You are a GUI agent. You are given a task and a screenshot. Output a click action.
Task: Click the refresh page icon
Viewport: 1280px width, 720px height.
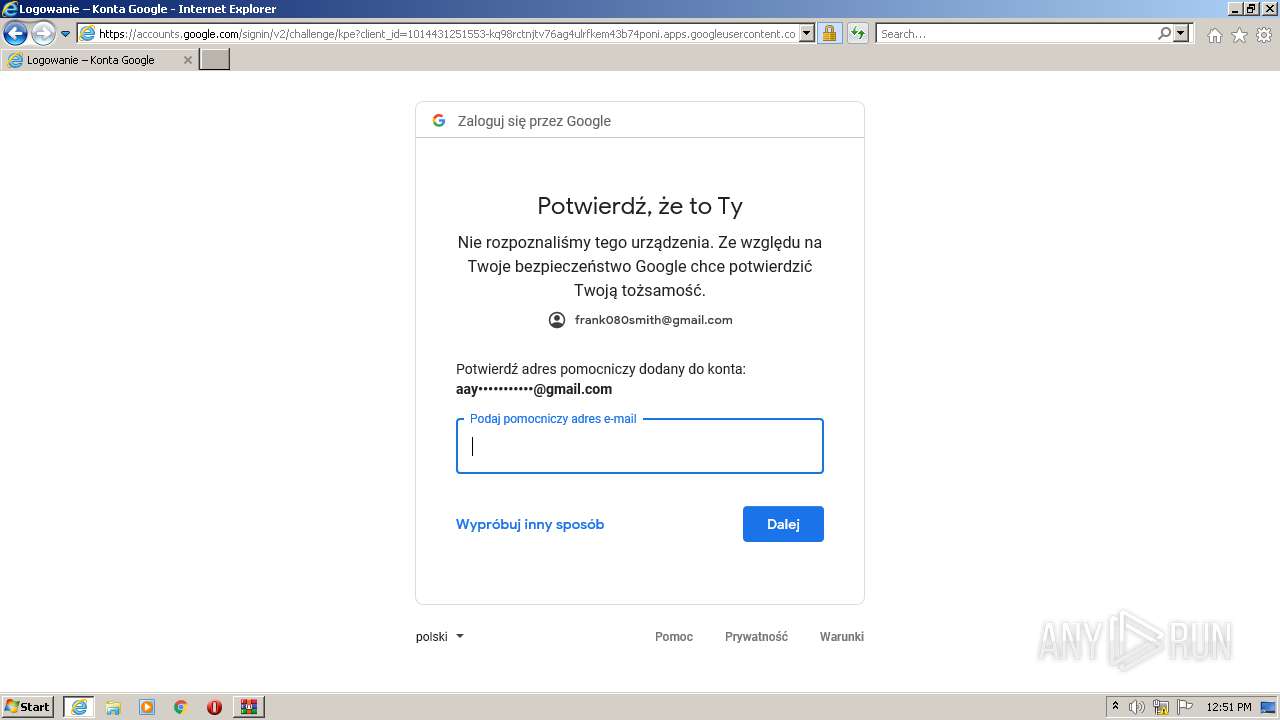858,33
